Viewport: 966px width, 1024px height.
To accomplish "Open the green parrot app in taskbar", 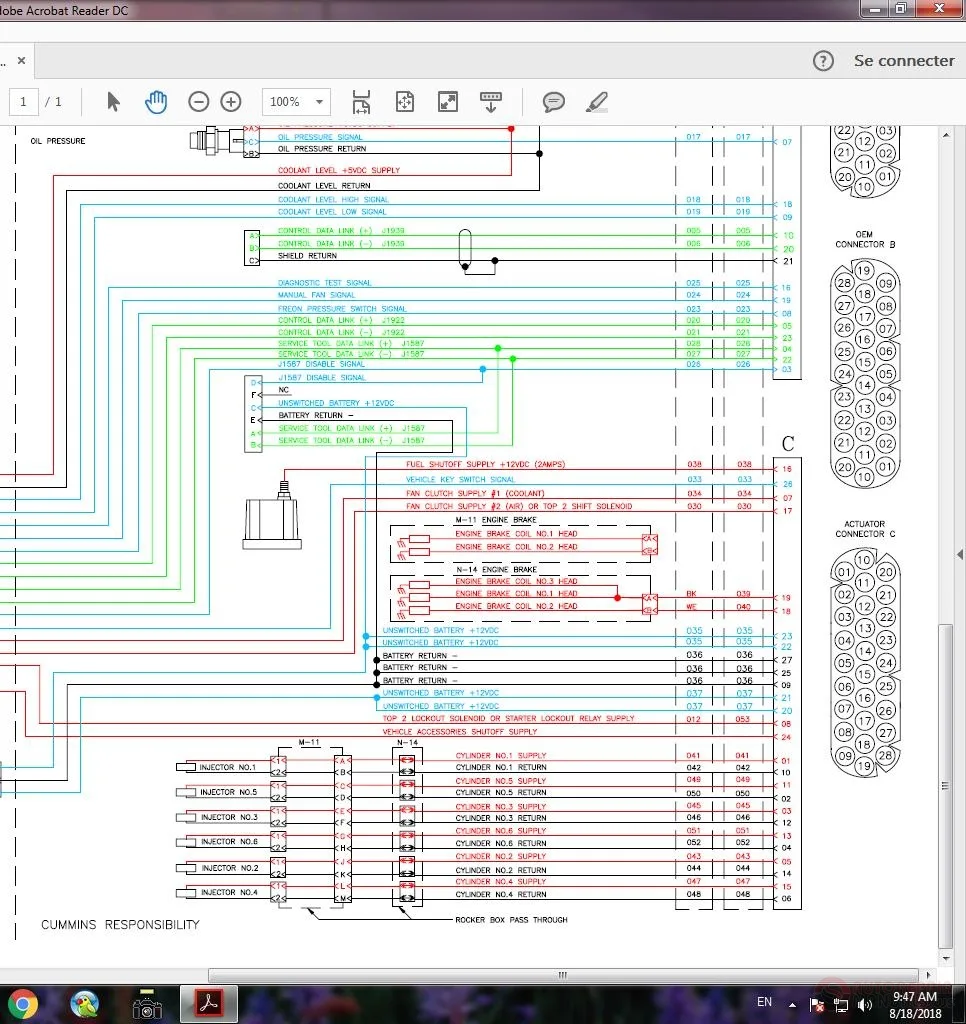I will coord(84,1004).
